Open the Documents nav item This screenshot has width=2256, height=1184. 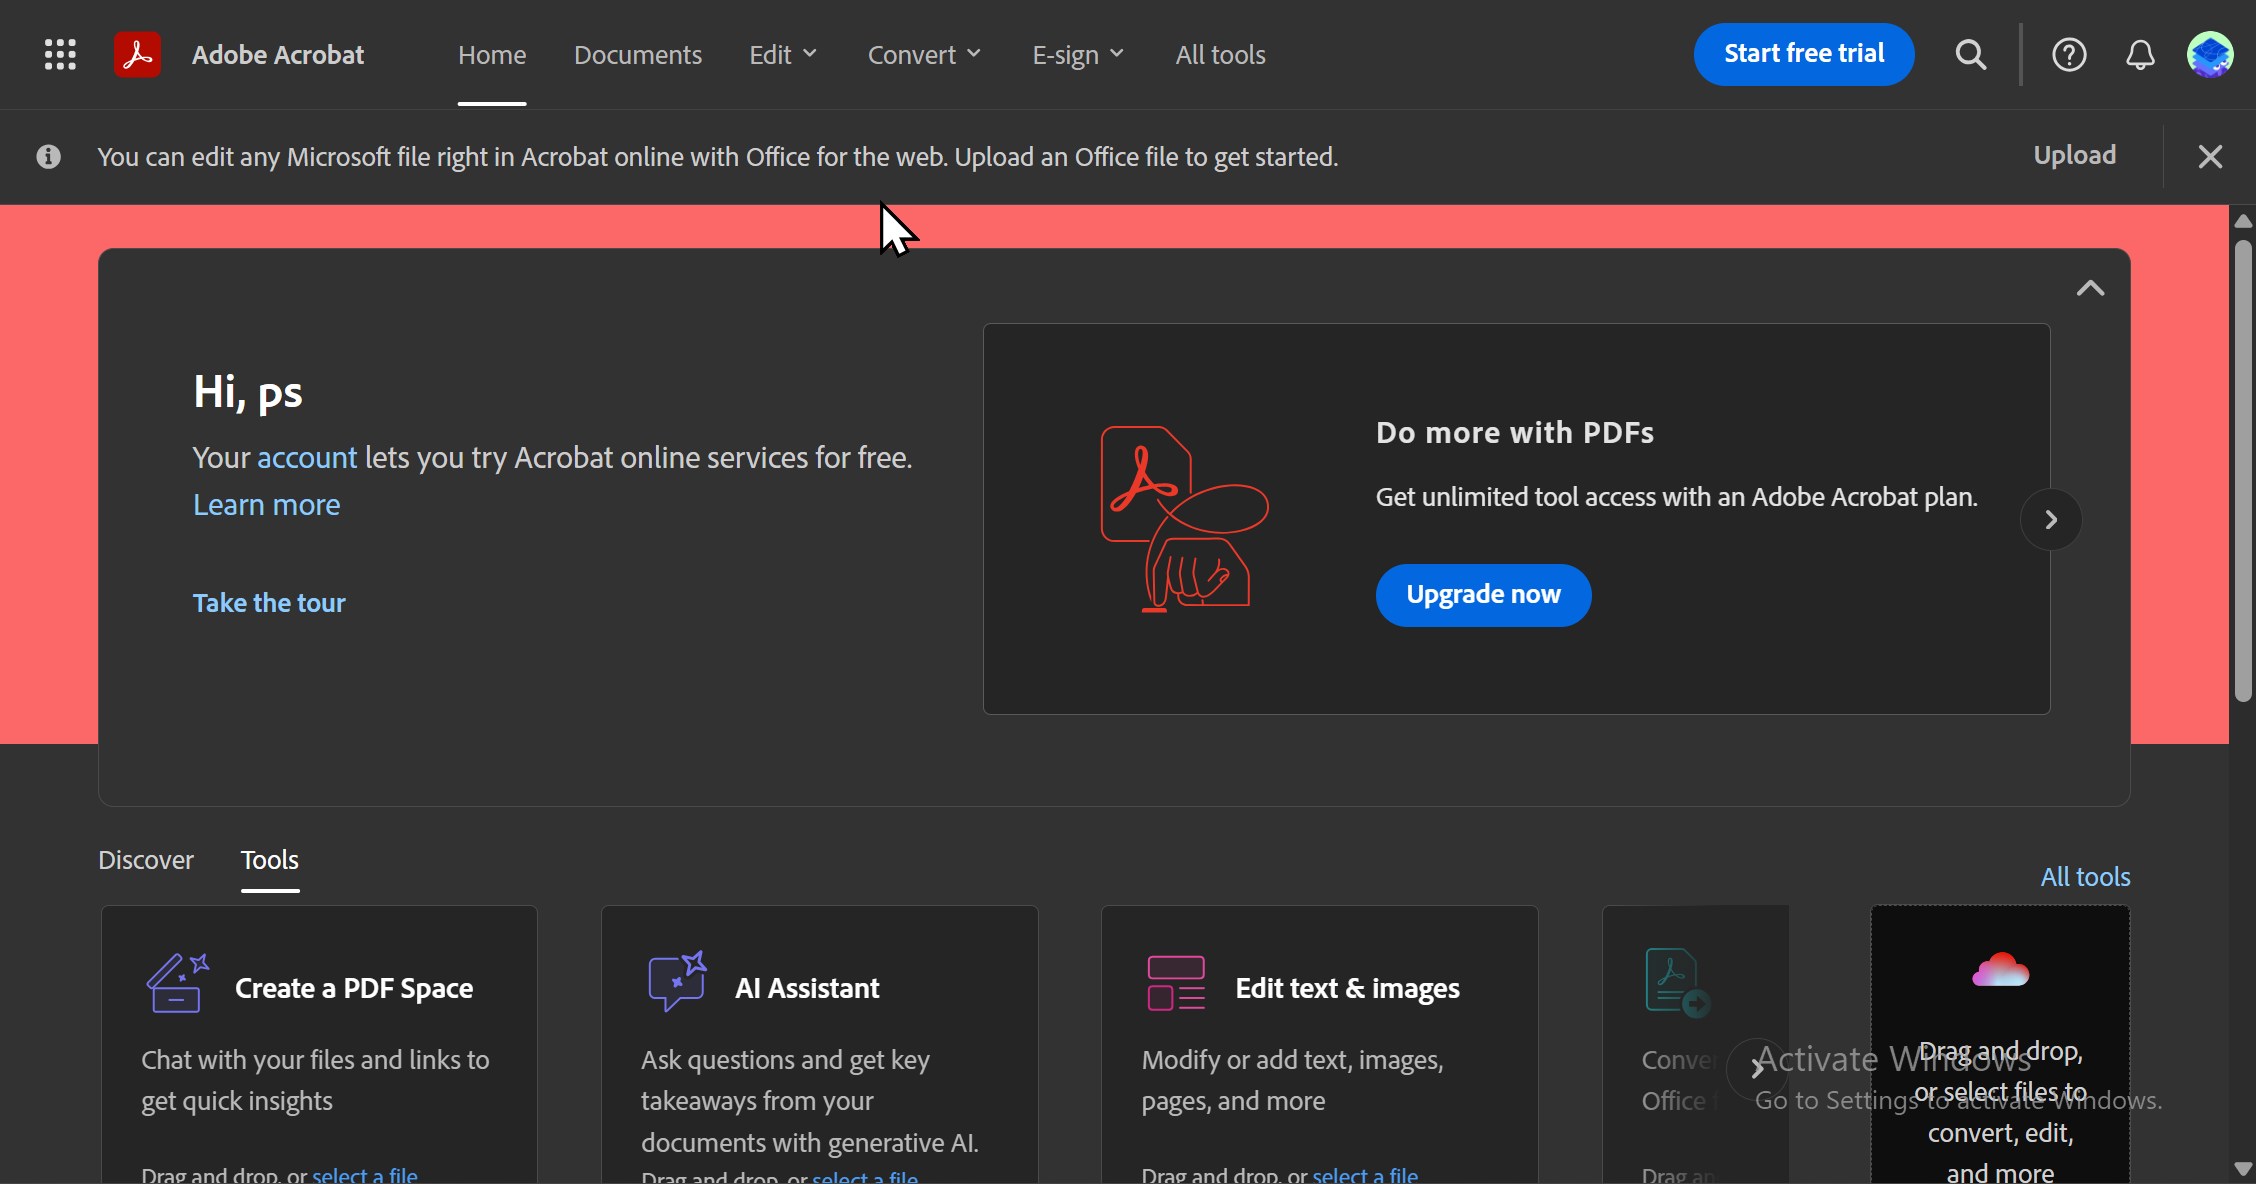(x=637, y=54)
